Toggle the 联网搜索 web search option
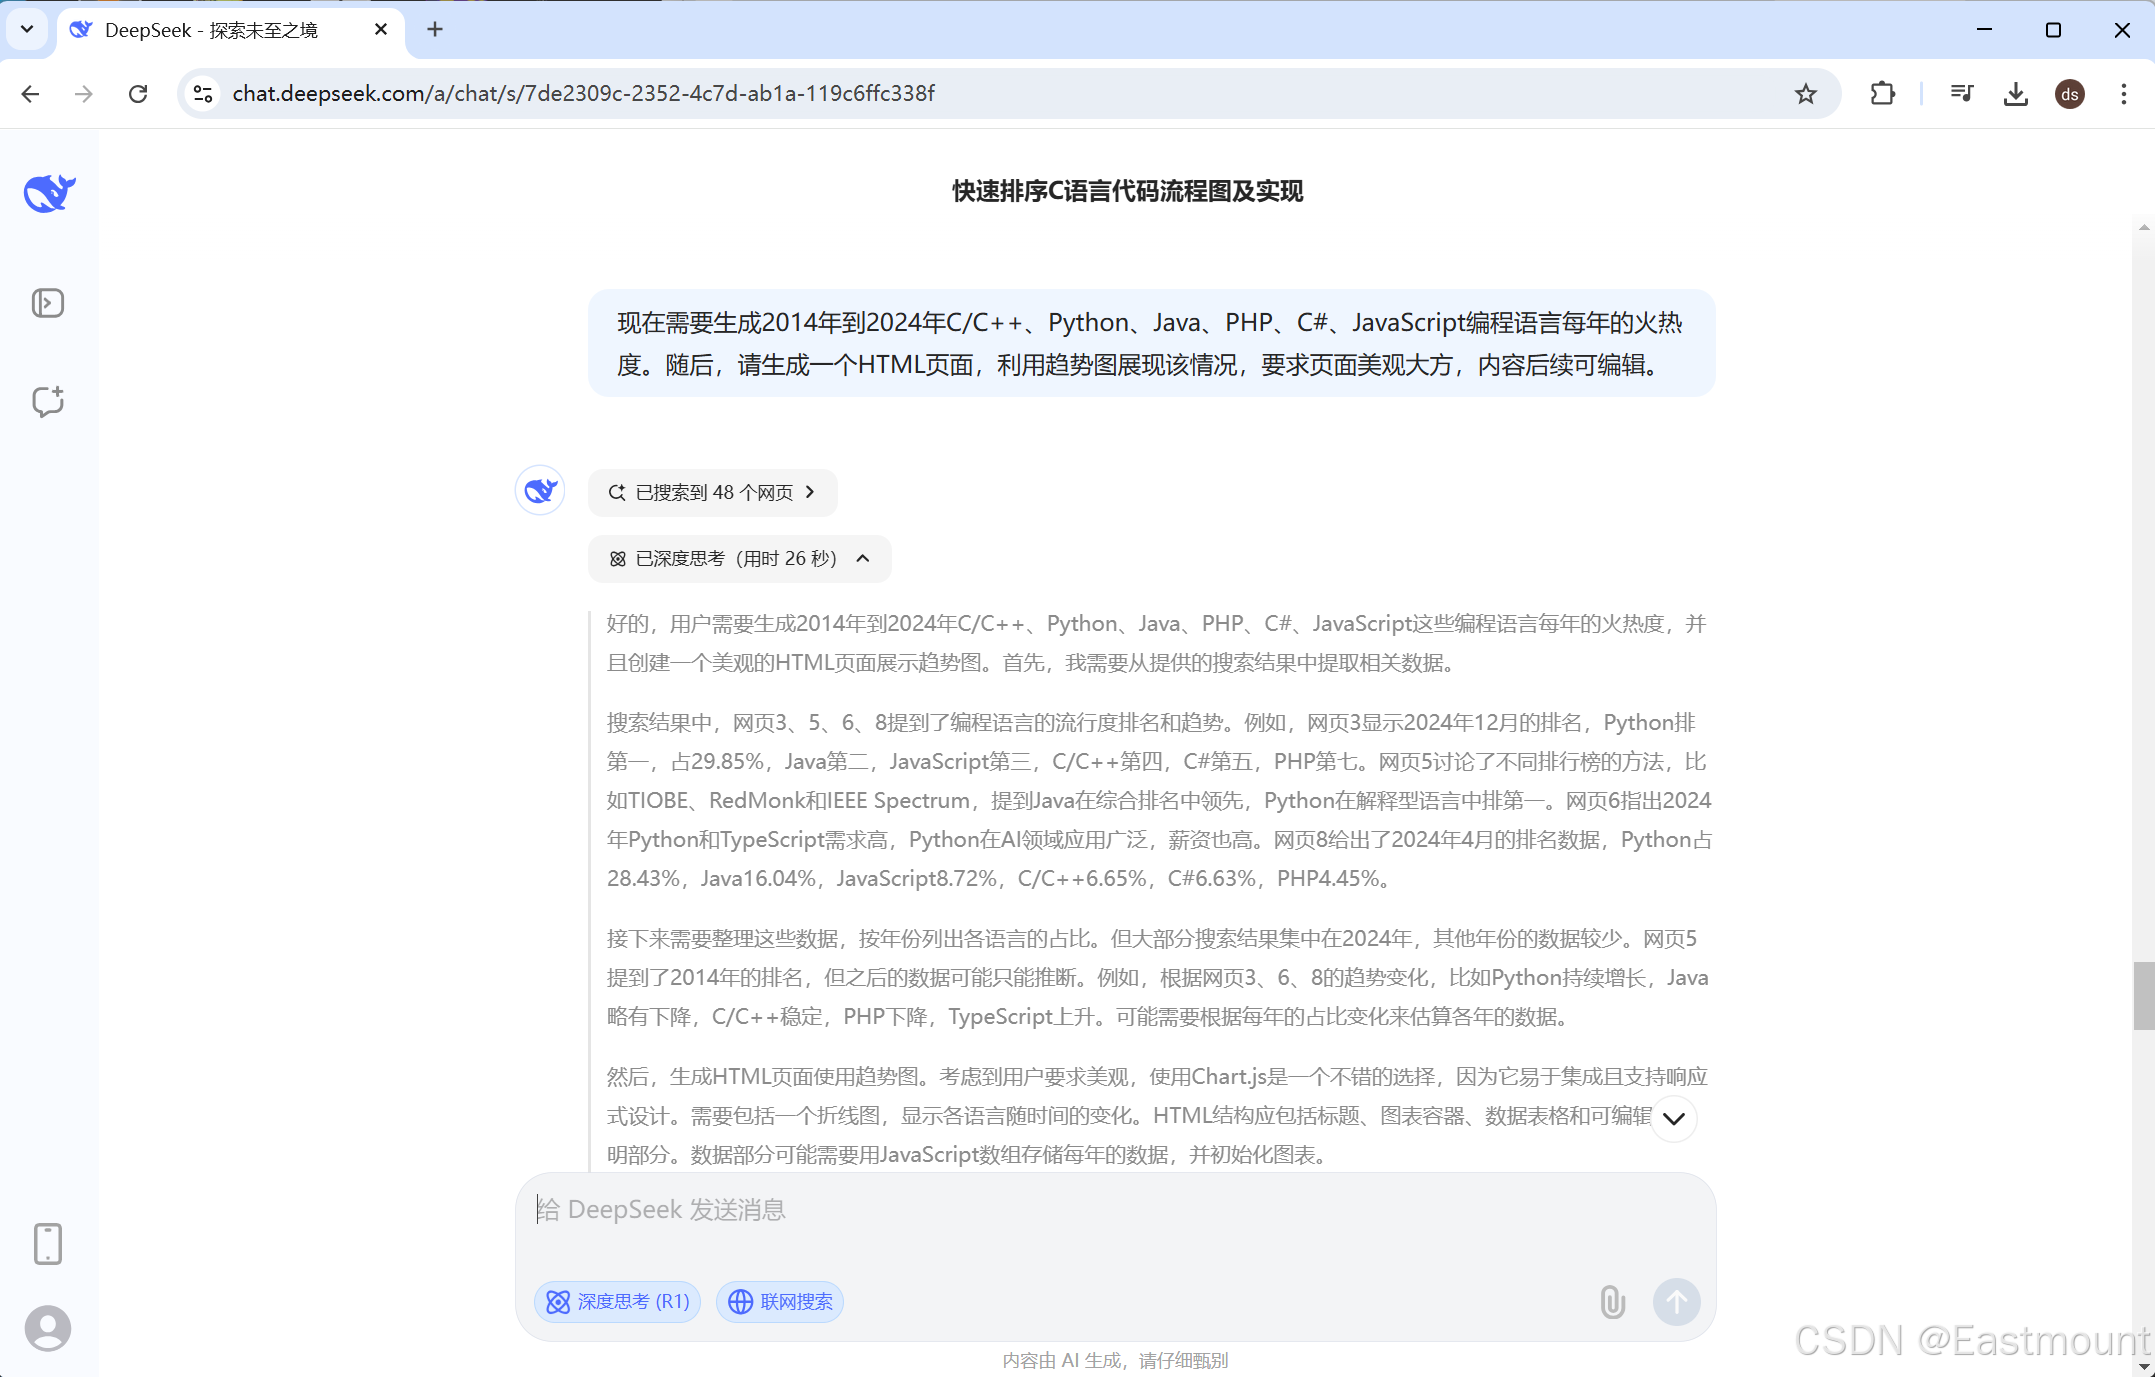This screenshot has height=1377, width=2155. (x=780, y=1301)
